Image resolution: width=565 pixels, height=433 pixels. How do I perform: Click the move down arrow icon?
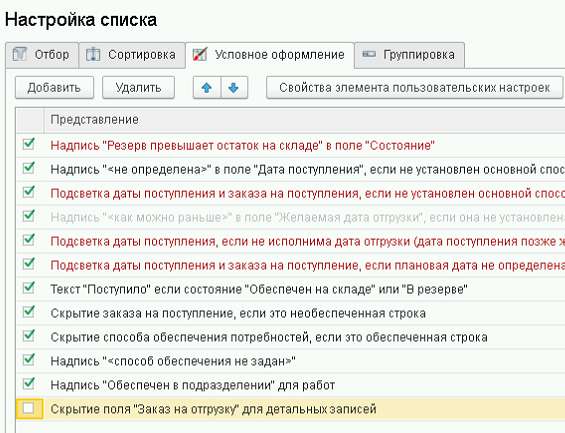click(x=234, y=88)
